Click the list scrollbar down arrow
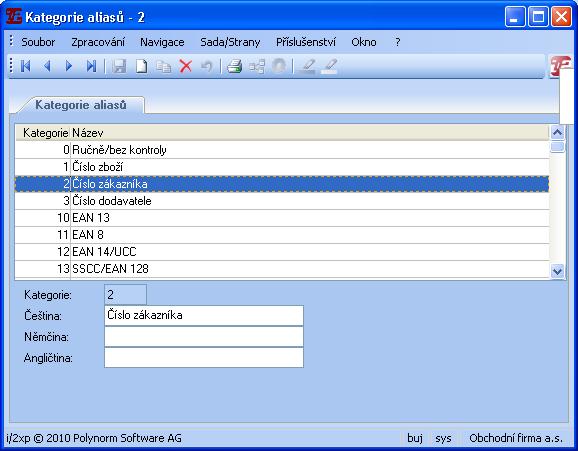Screen dimensions: 578x451 [x=557, y=271]
